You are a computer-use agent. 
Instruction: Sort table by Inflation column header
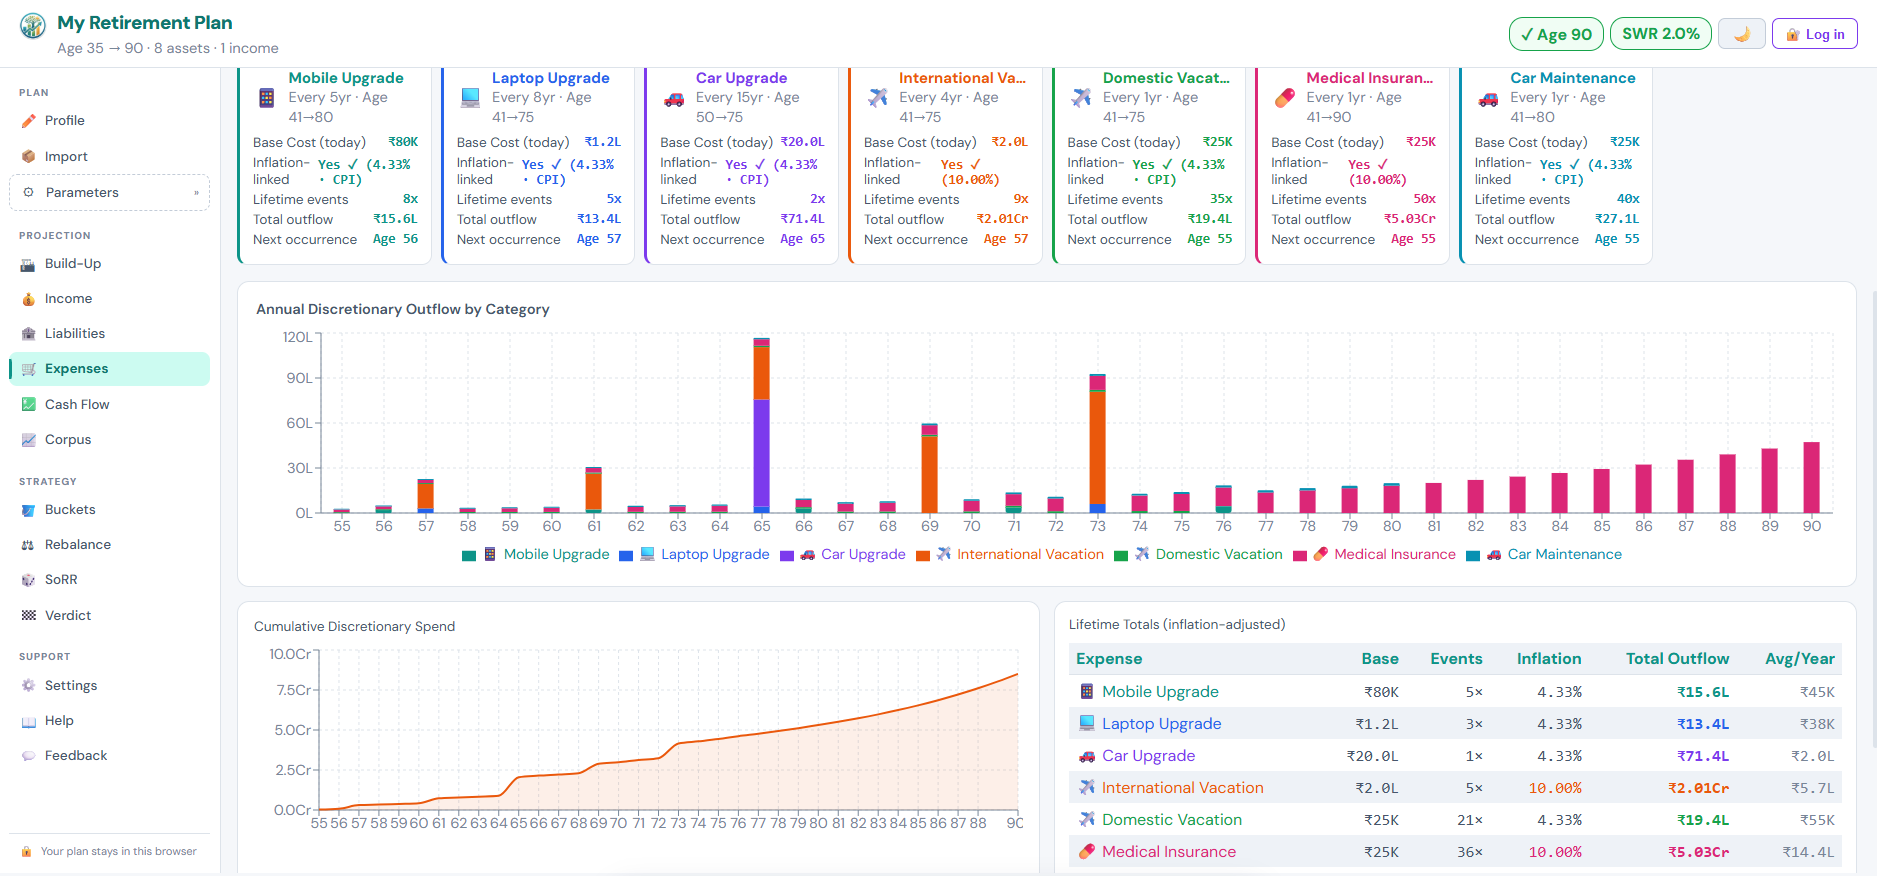(1549, 659)
